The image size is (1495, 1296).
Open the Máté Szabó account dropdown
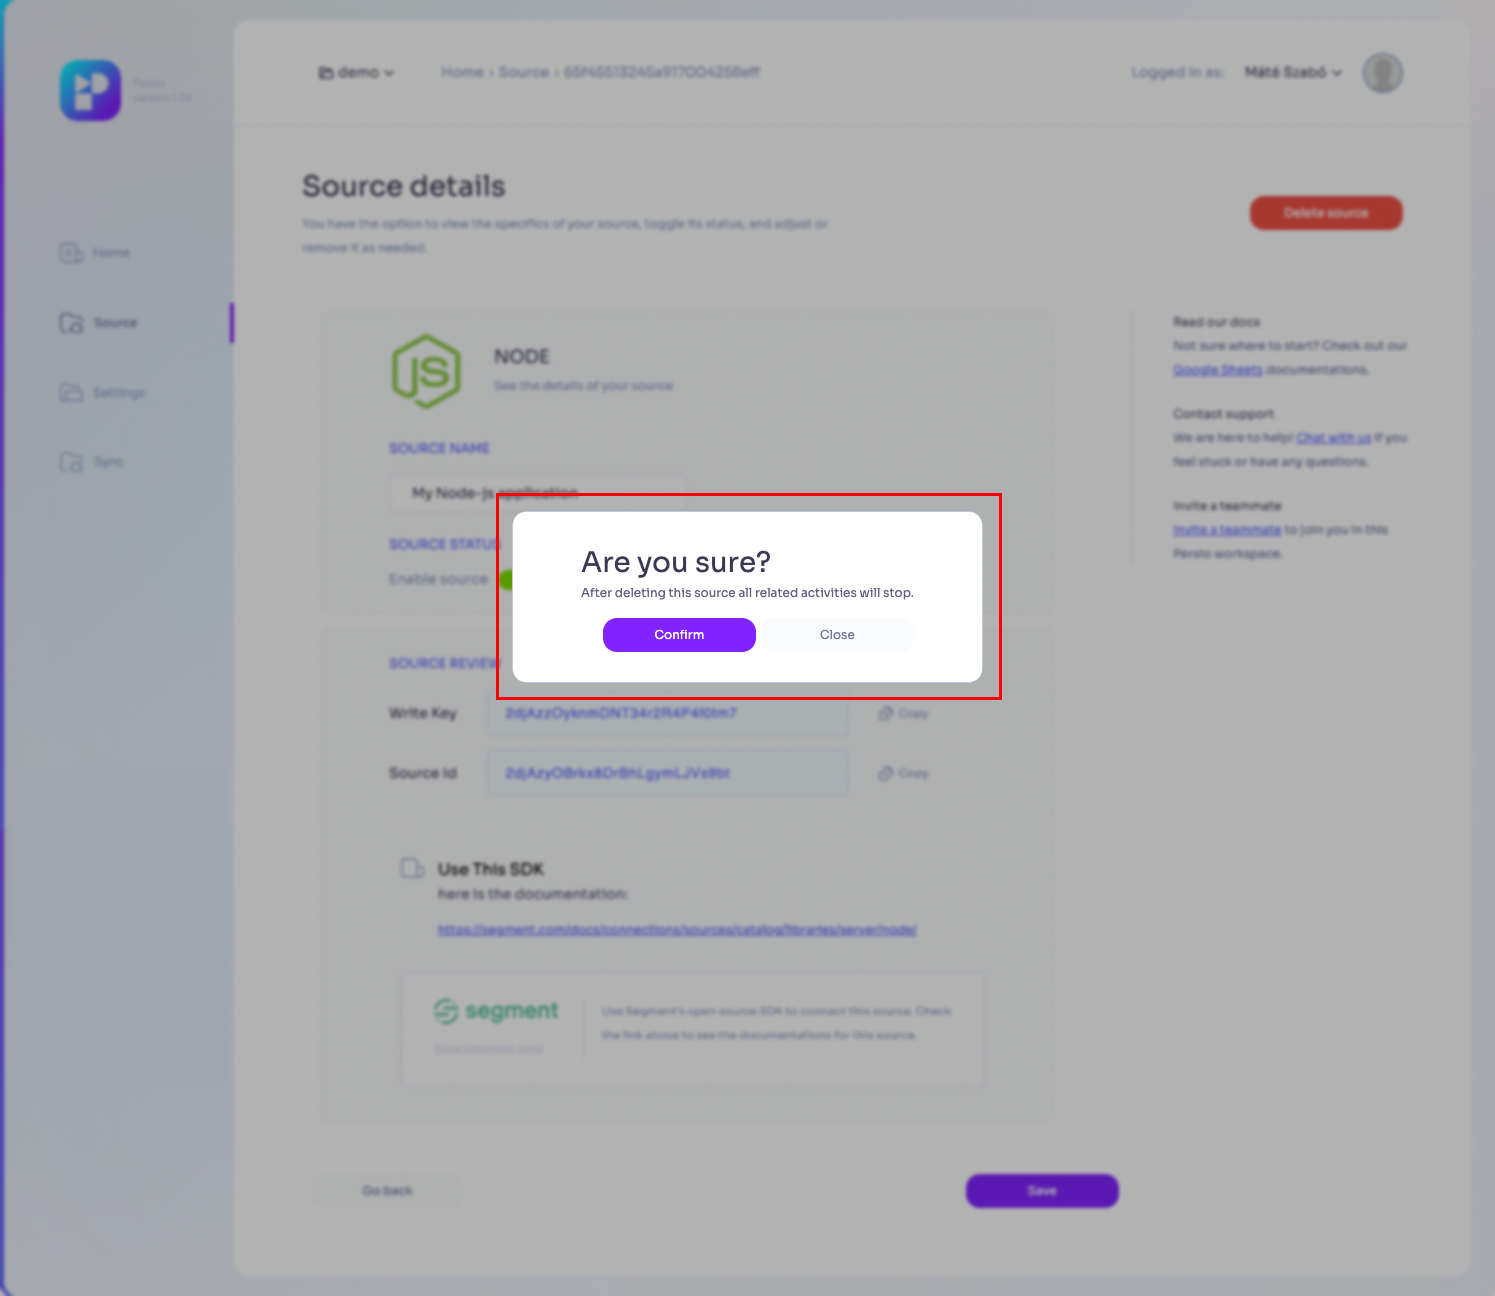click(x=1293, y=73)
